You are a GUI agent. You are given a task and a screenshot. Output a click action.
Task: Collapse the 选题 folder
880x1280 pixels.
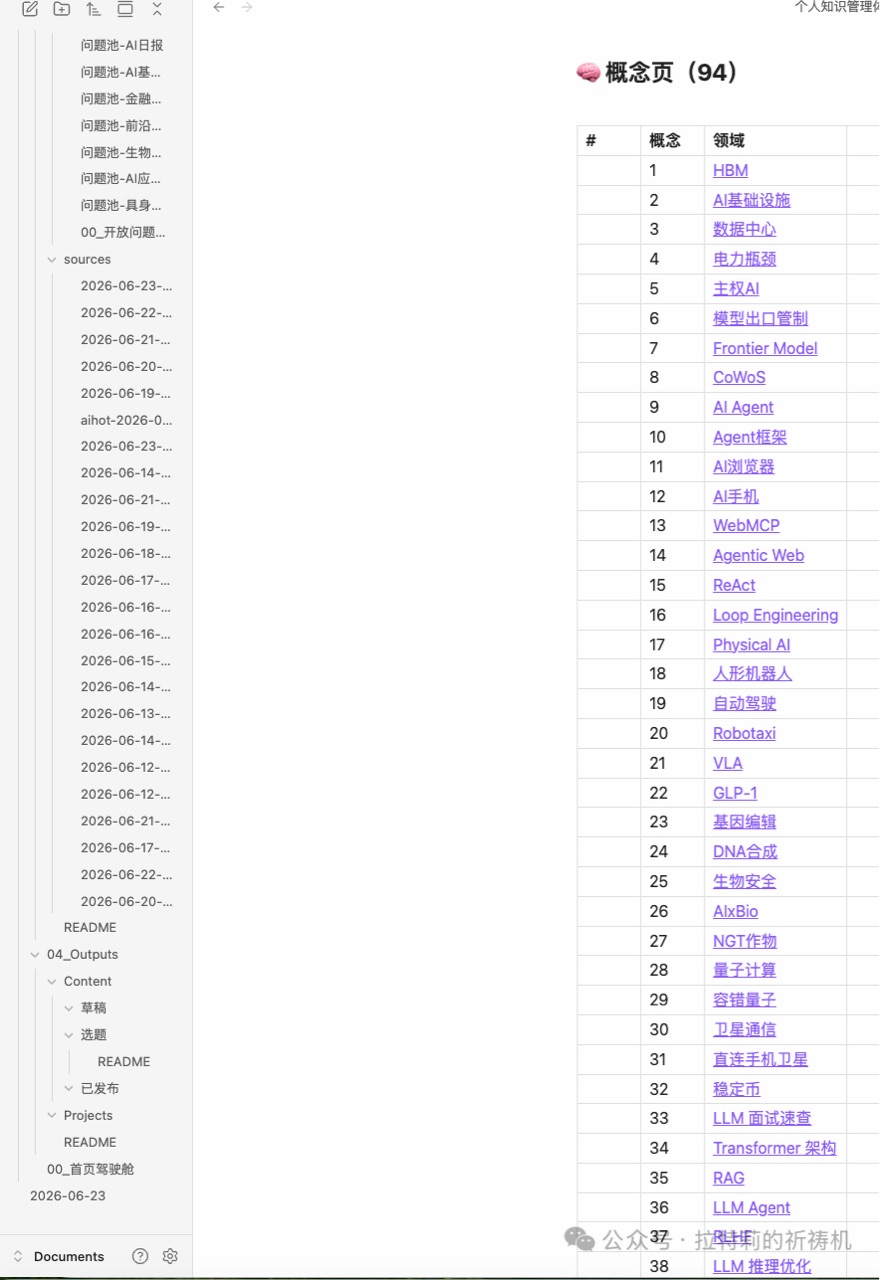pyautogui.click(x=69, y=1035)
